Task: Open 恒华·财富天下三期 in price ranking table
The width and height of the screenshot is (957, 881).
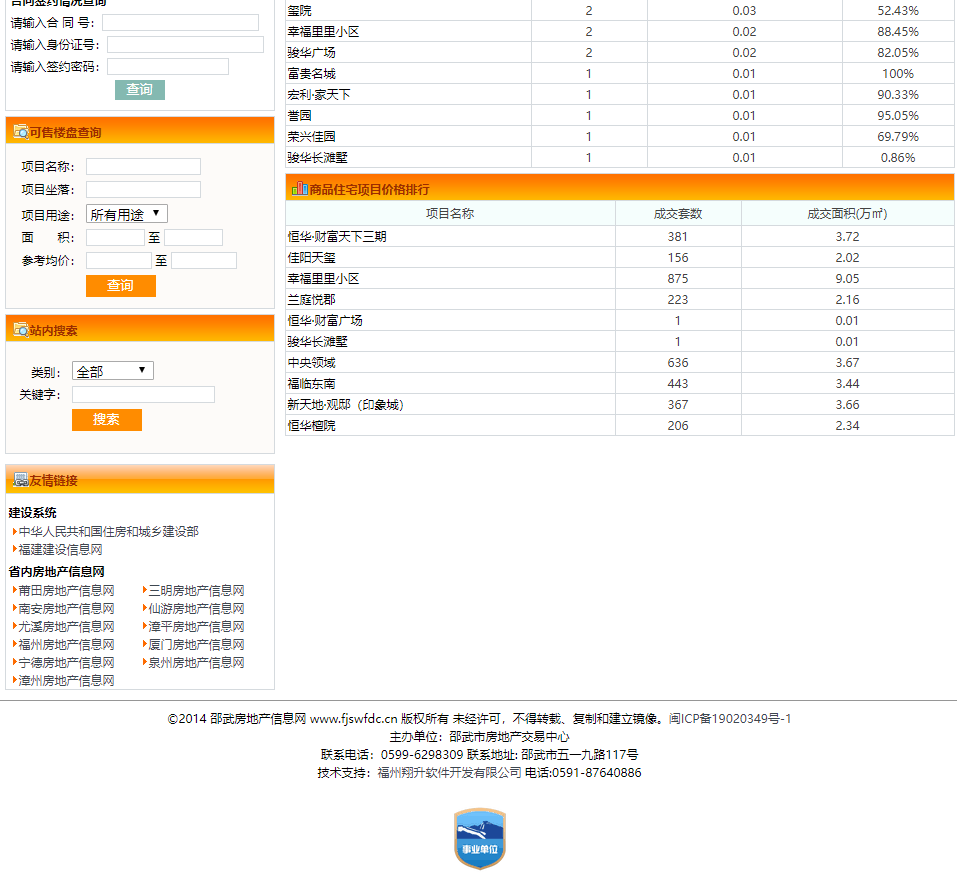Action: coord(337,237)
